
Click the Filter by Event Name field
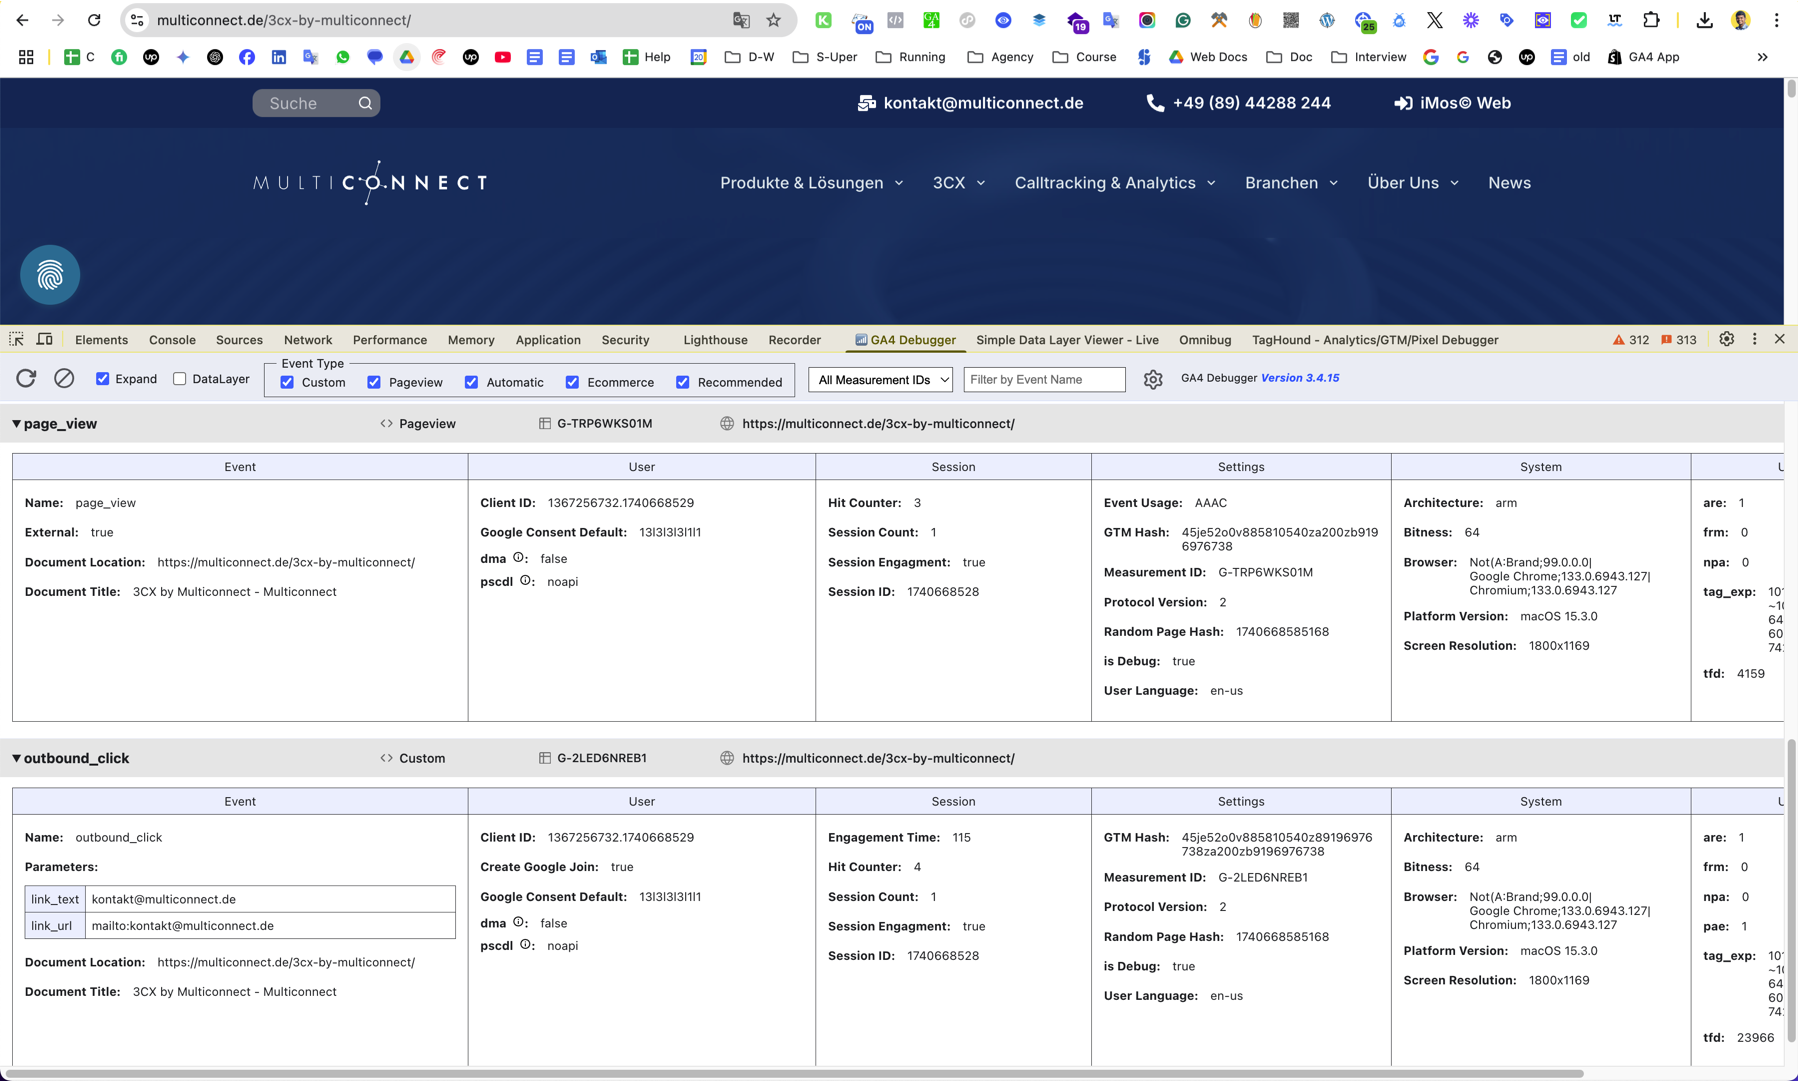pos(1044,380)
